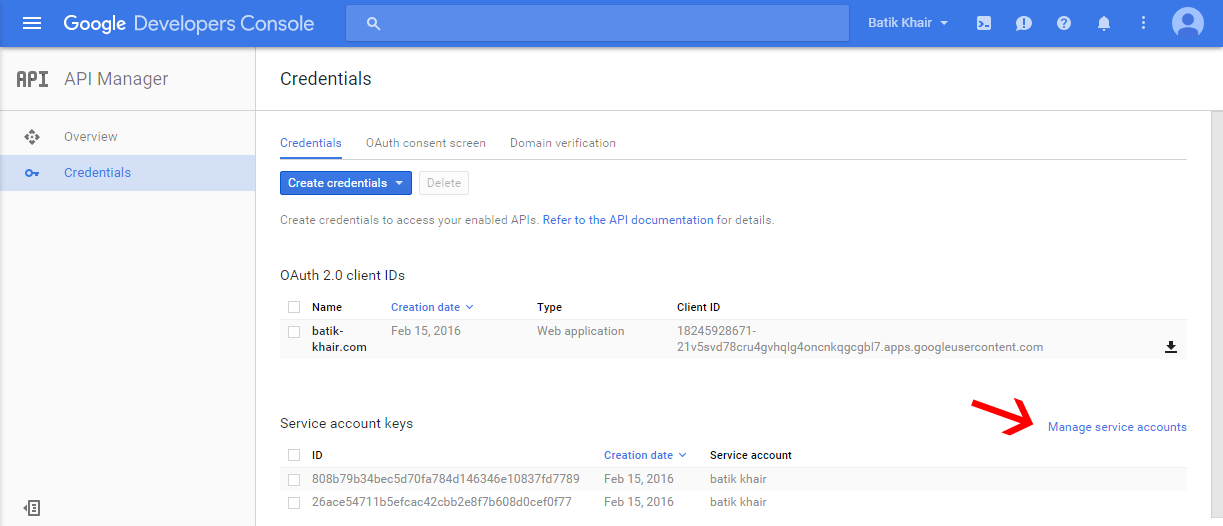1223x526 pixels.
Task: Click the Name column header in OAuth table
Action: tap(327, 307)
